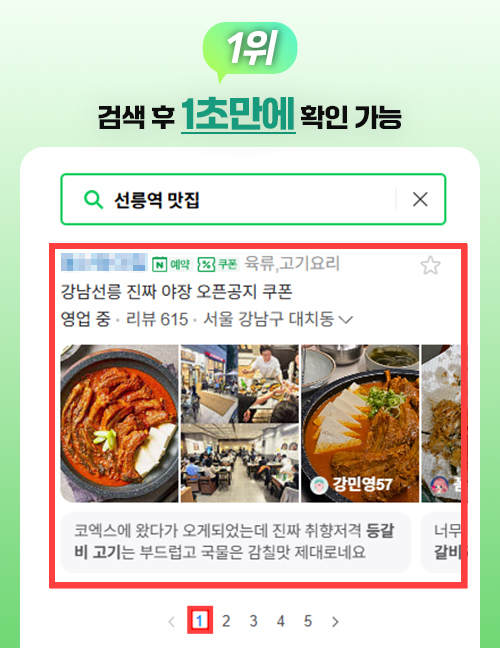Open the first braised ribs dish photo
Viewport: 500px width, 648px height.
[x=119, y=423]
